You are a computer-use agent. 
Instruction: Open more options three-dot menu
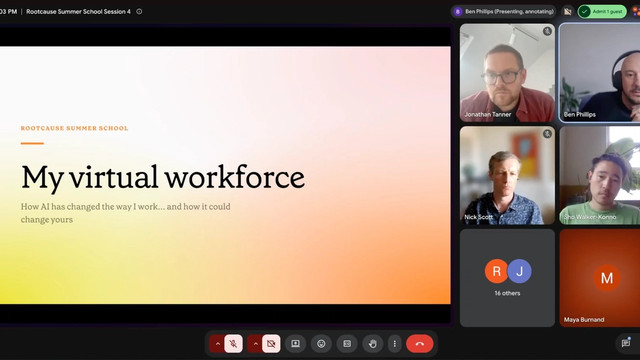394,344
